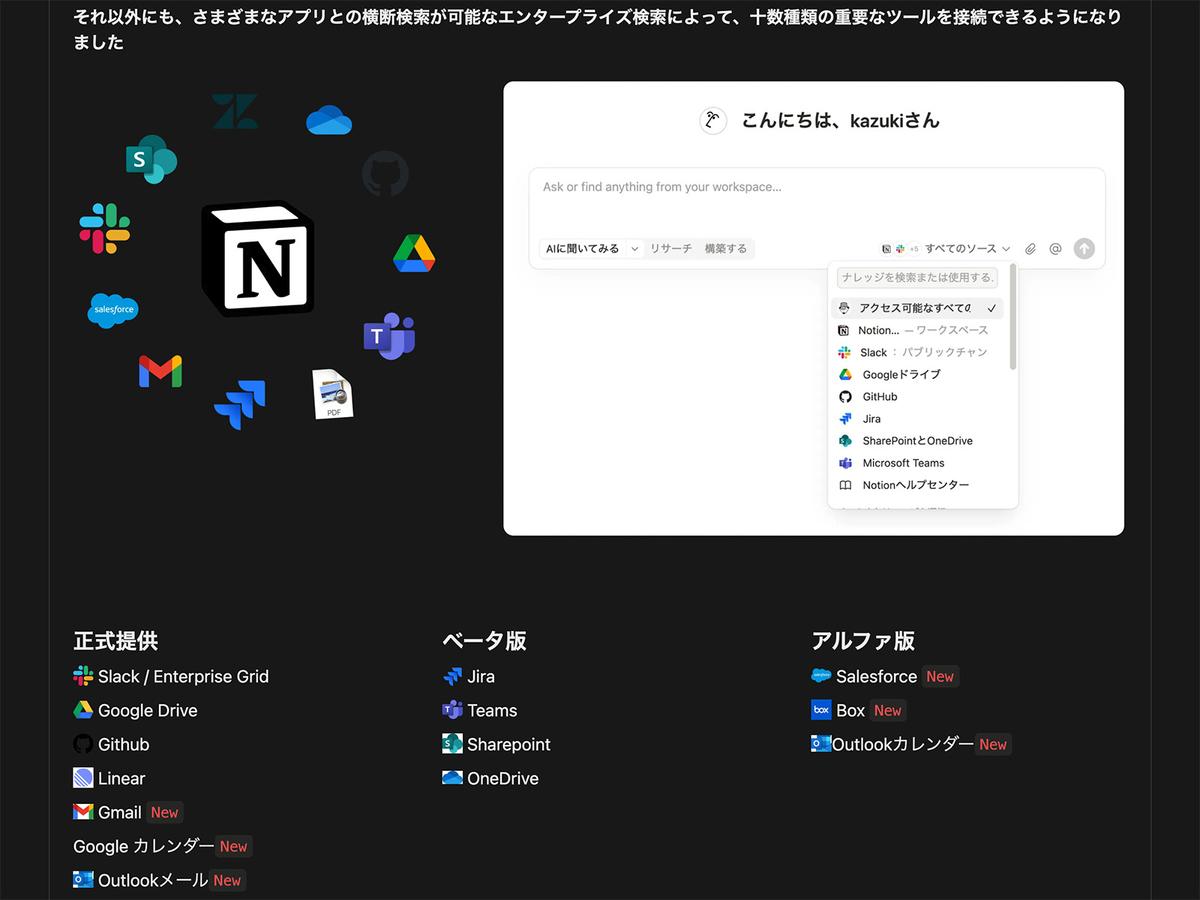Choose Googleドライブ in the source list
1200x900 pixels.
917,374
